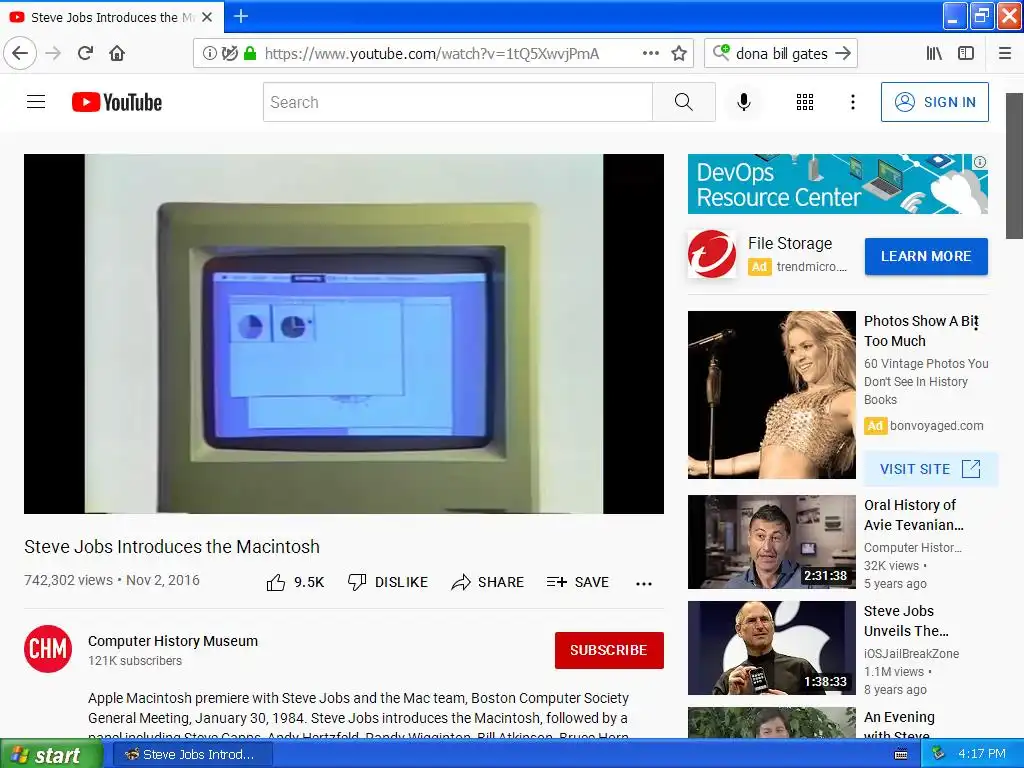This screenshot has height=768, width=1024.
Task: Click the search go arrow next to 'dona bill gates'
Action: tap(843, 54)
